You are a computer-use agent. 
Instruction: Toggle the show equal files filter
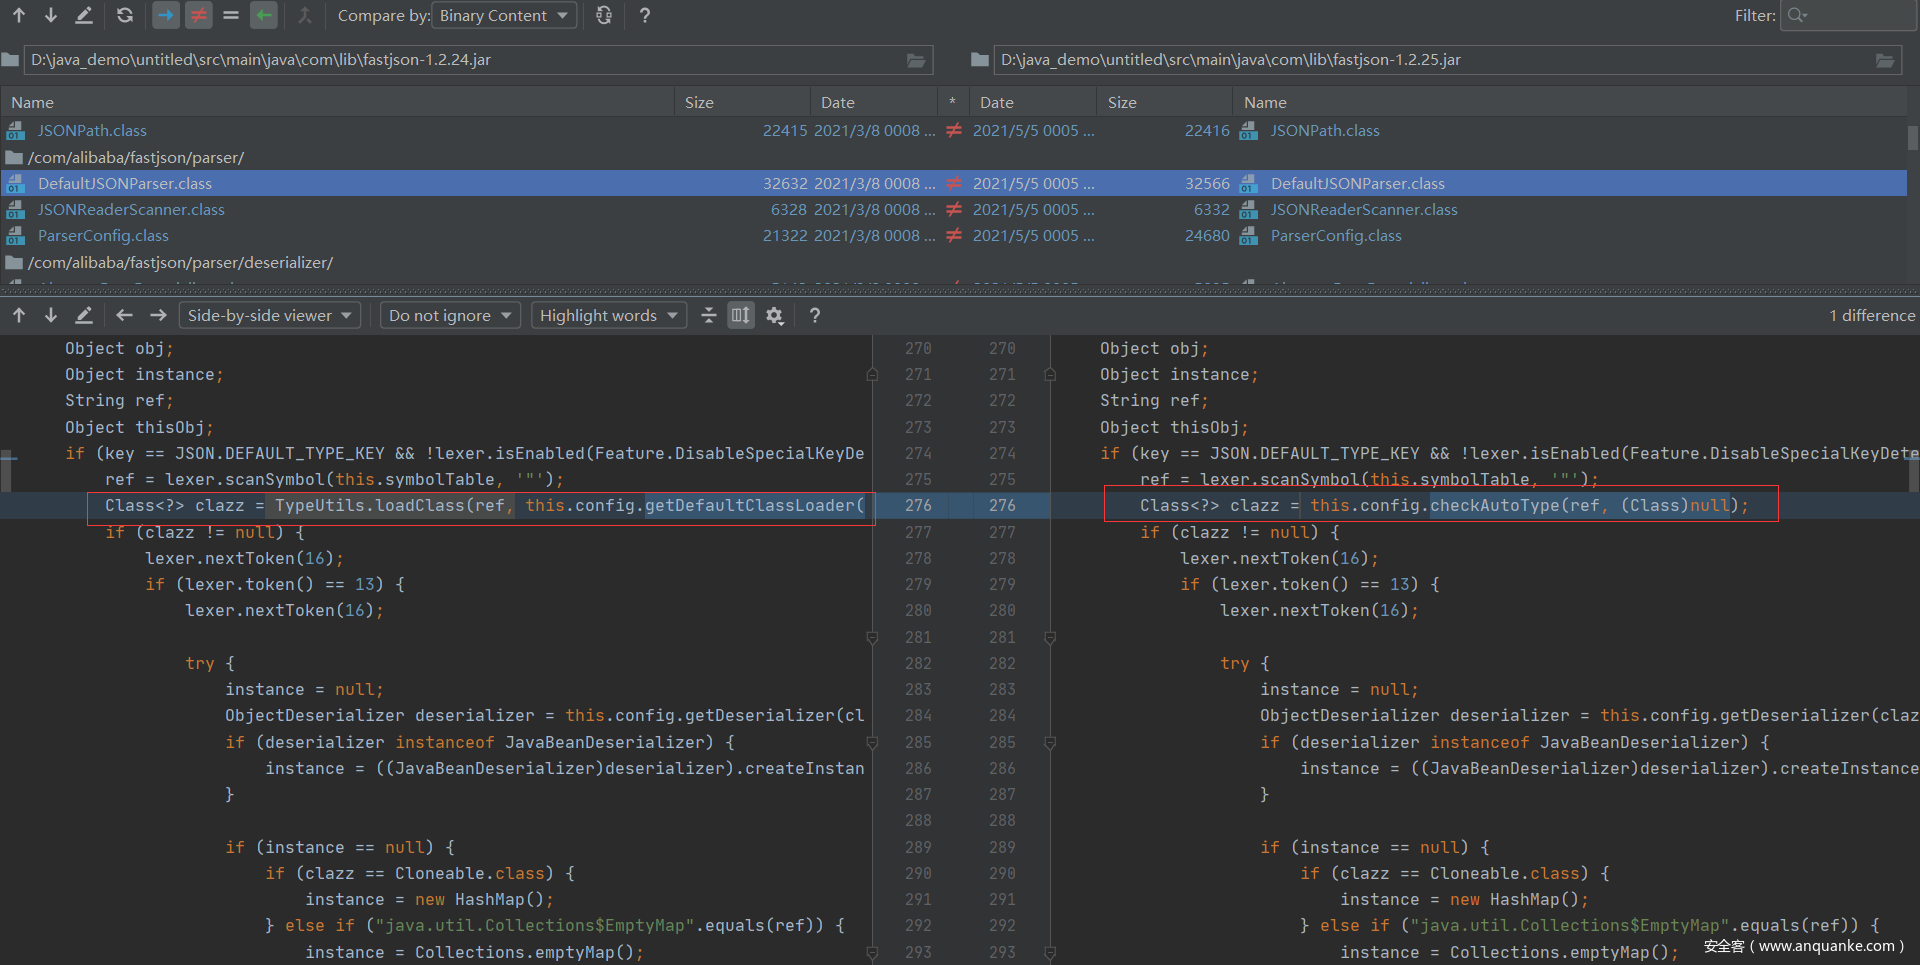(x=231, y=15)
